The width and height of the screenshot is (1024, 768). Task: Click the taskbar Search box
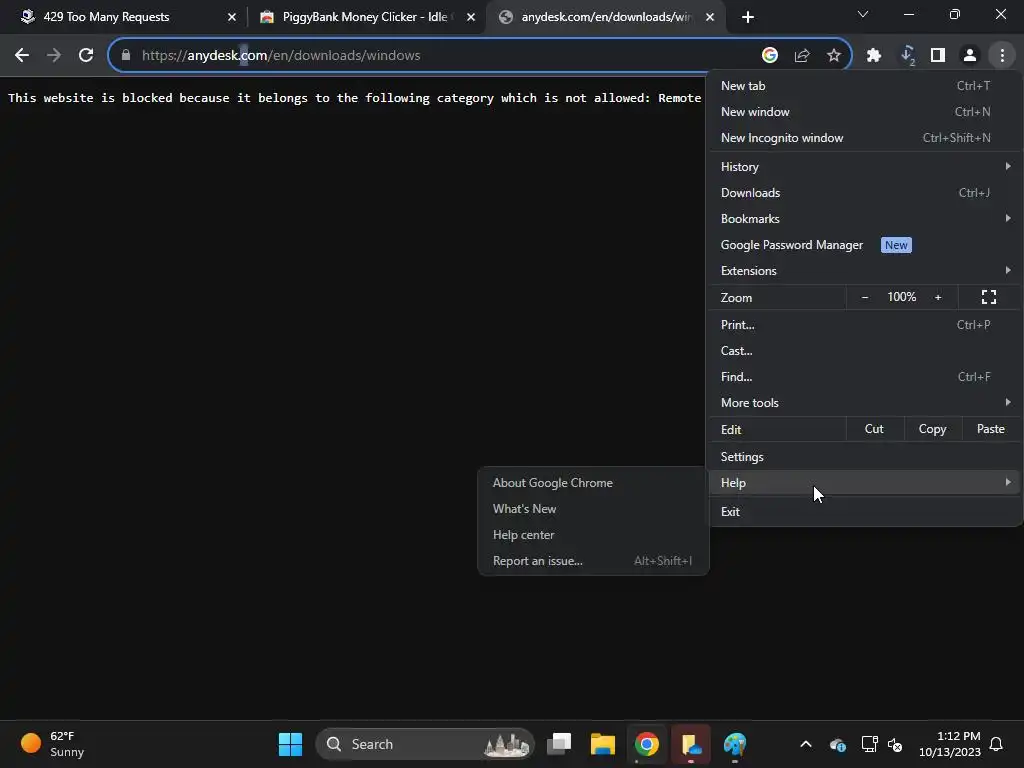click(x=425, y=744)
